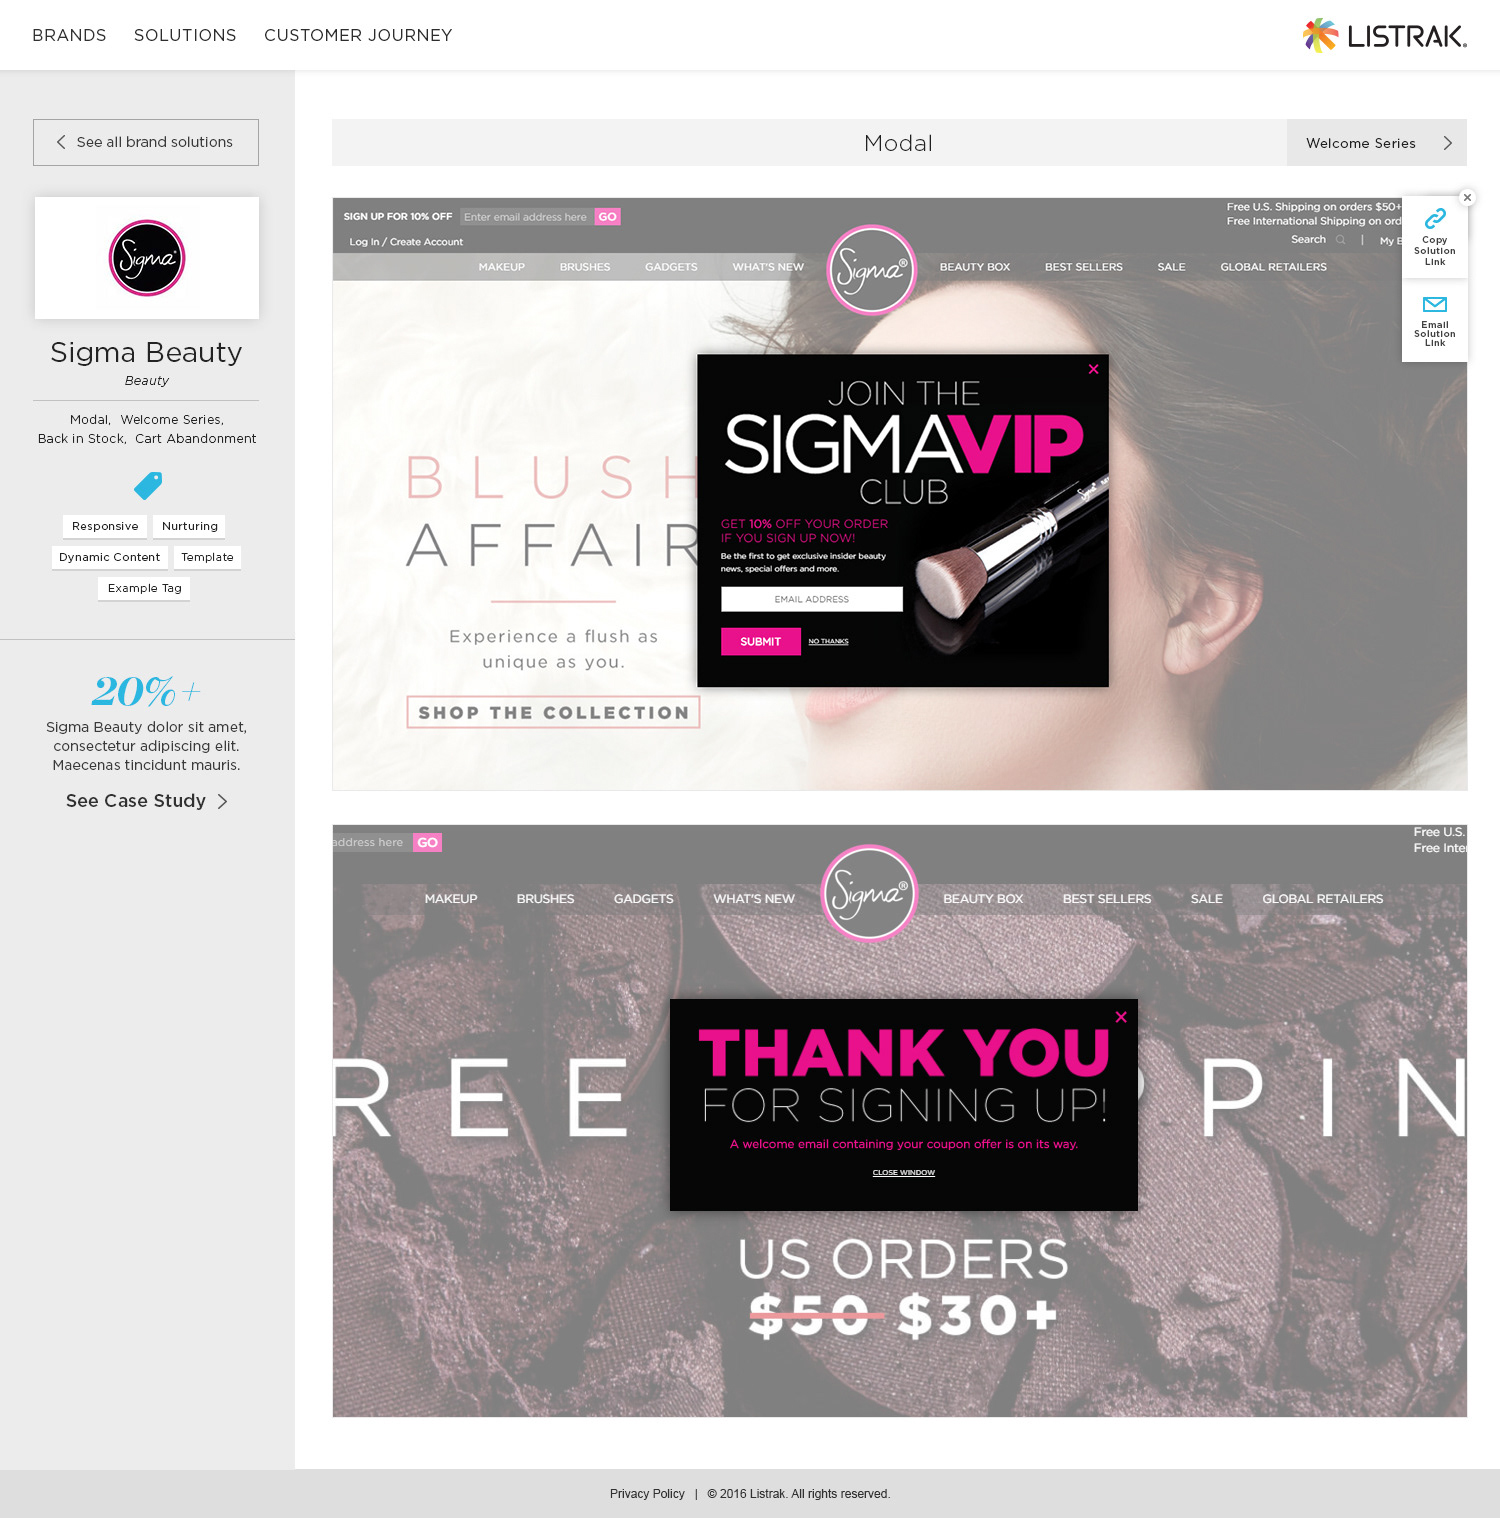Image resolution: width=1500 pixels, height=1518 pixels.
Task: Select the Template tag
Action: [207, 557]
